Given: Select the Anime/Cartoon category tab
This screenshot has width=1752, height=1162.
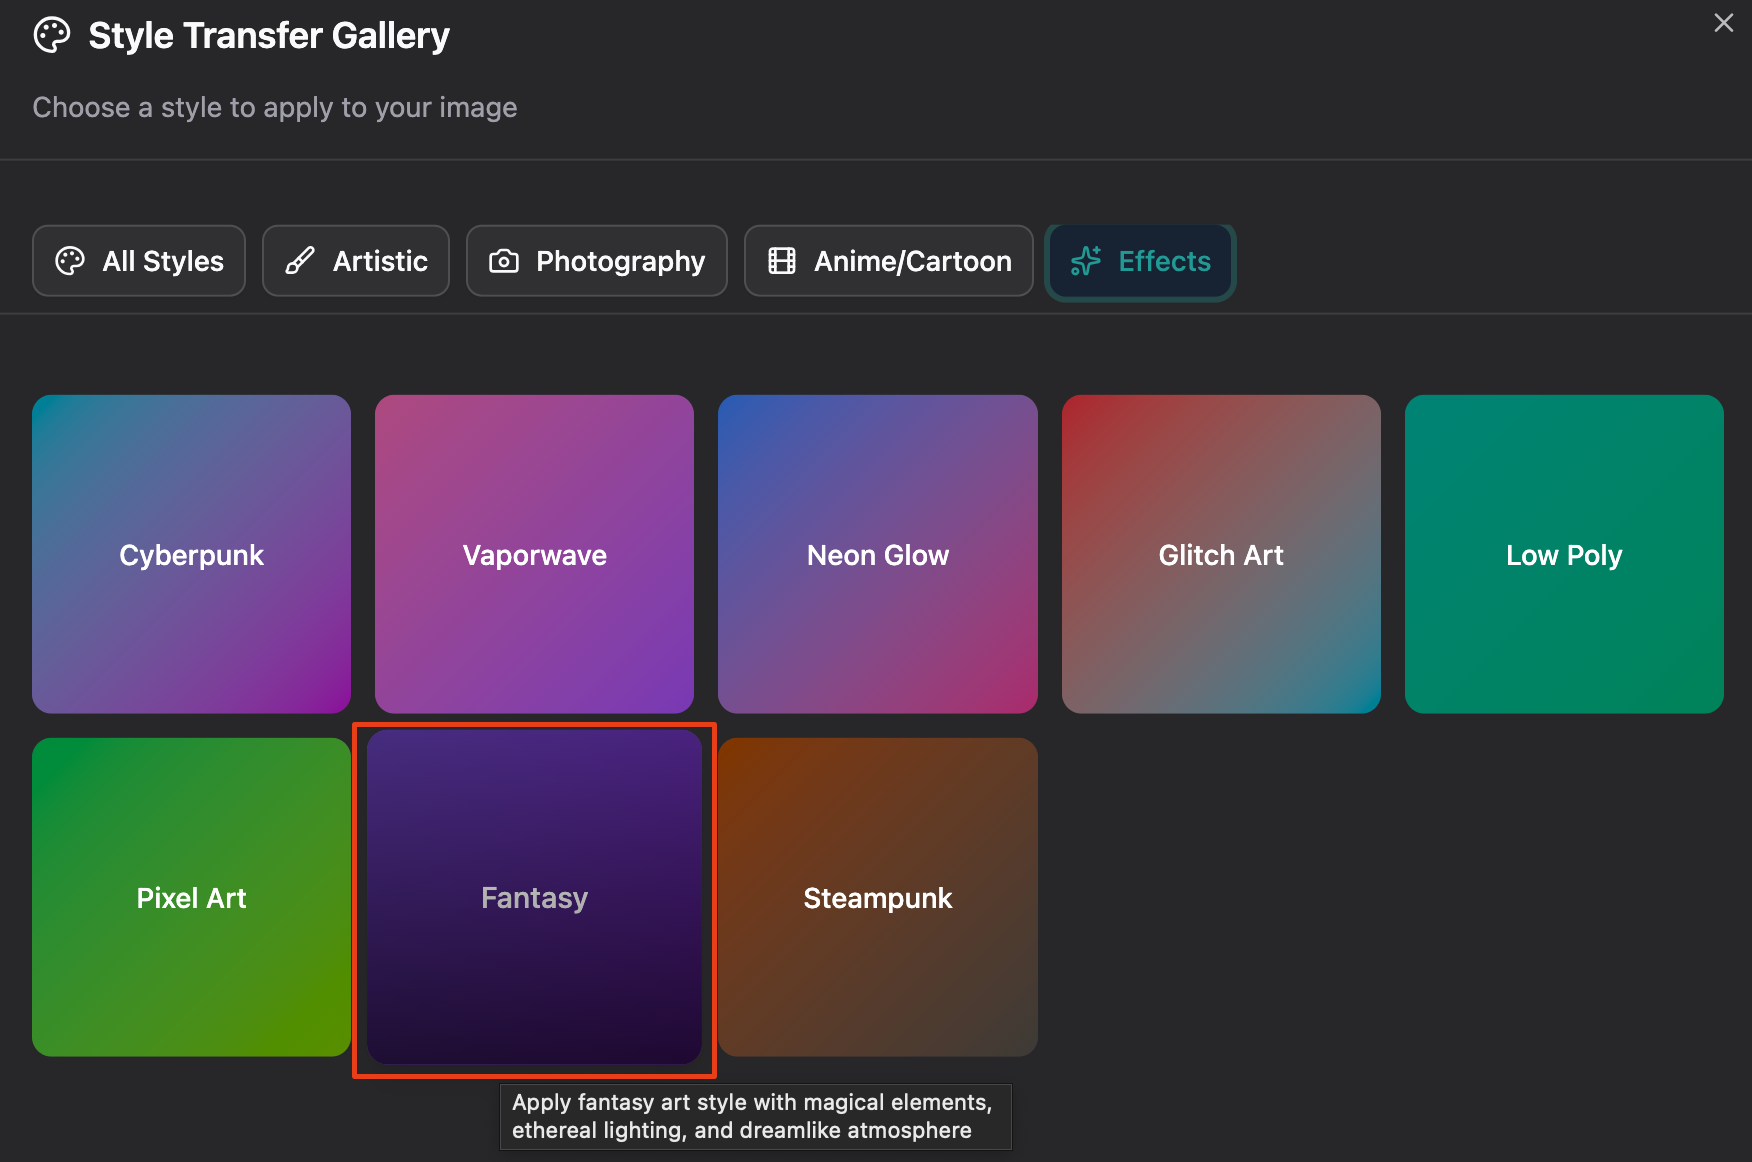Looking at the screenshot, I should [x=889, y=261].
